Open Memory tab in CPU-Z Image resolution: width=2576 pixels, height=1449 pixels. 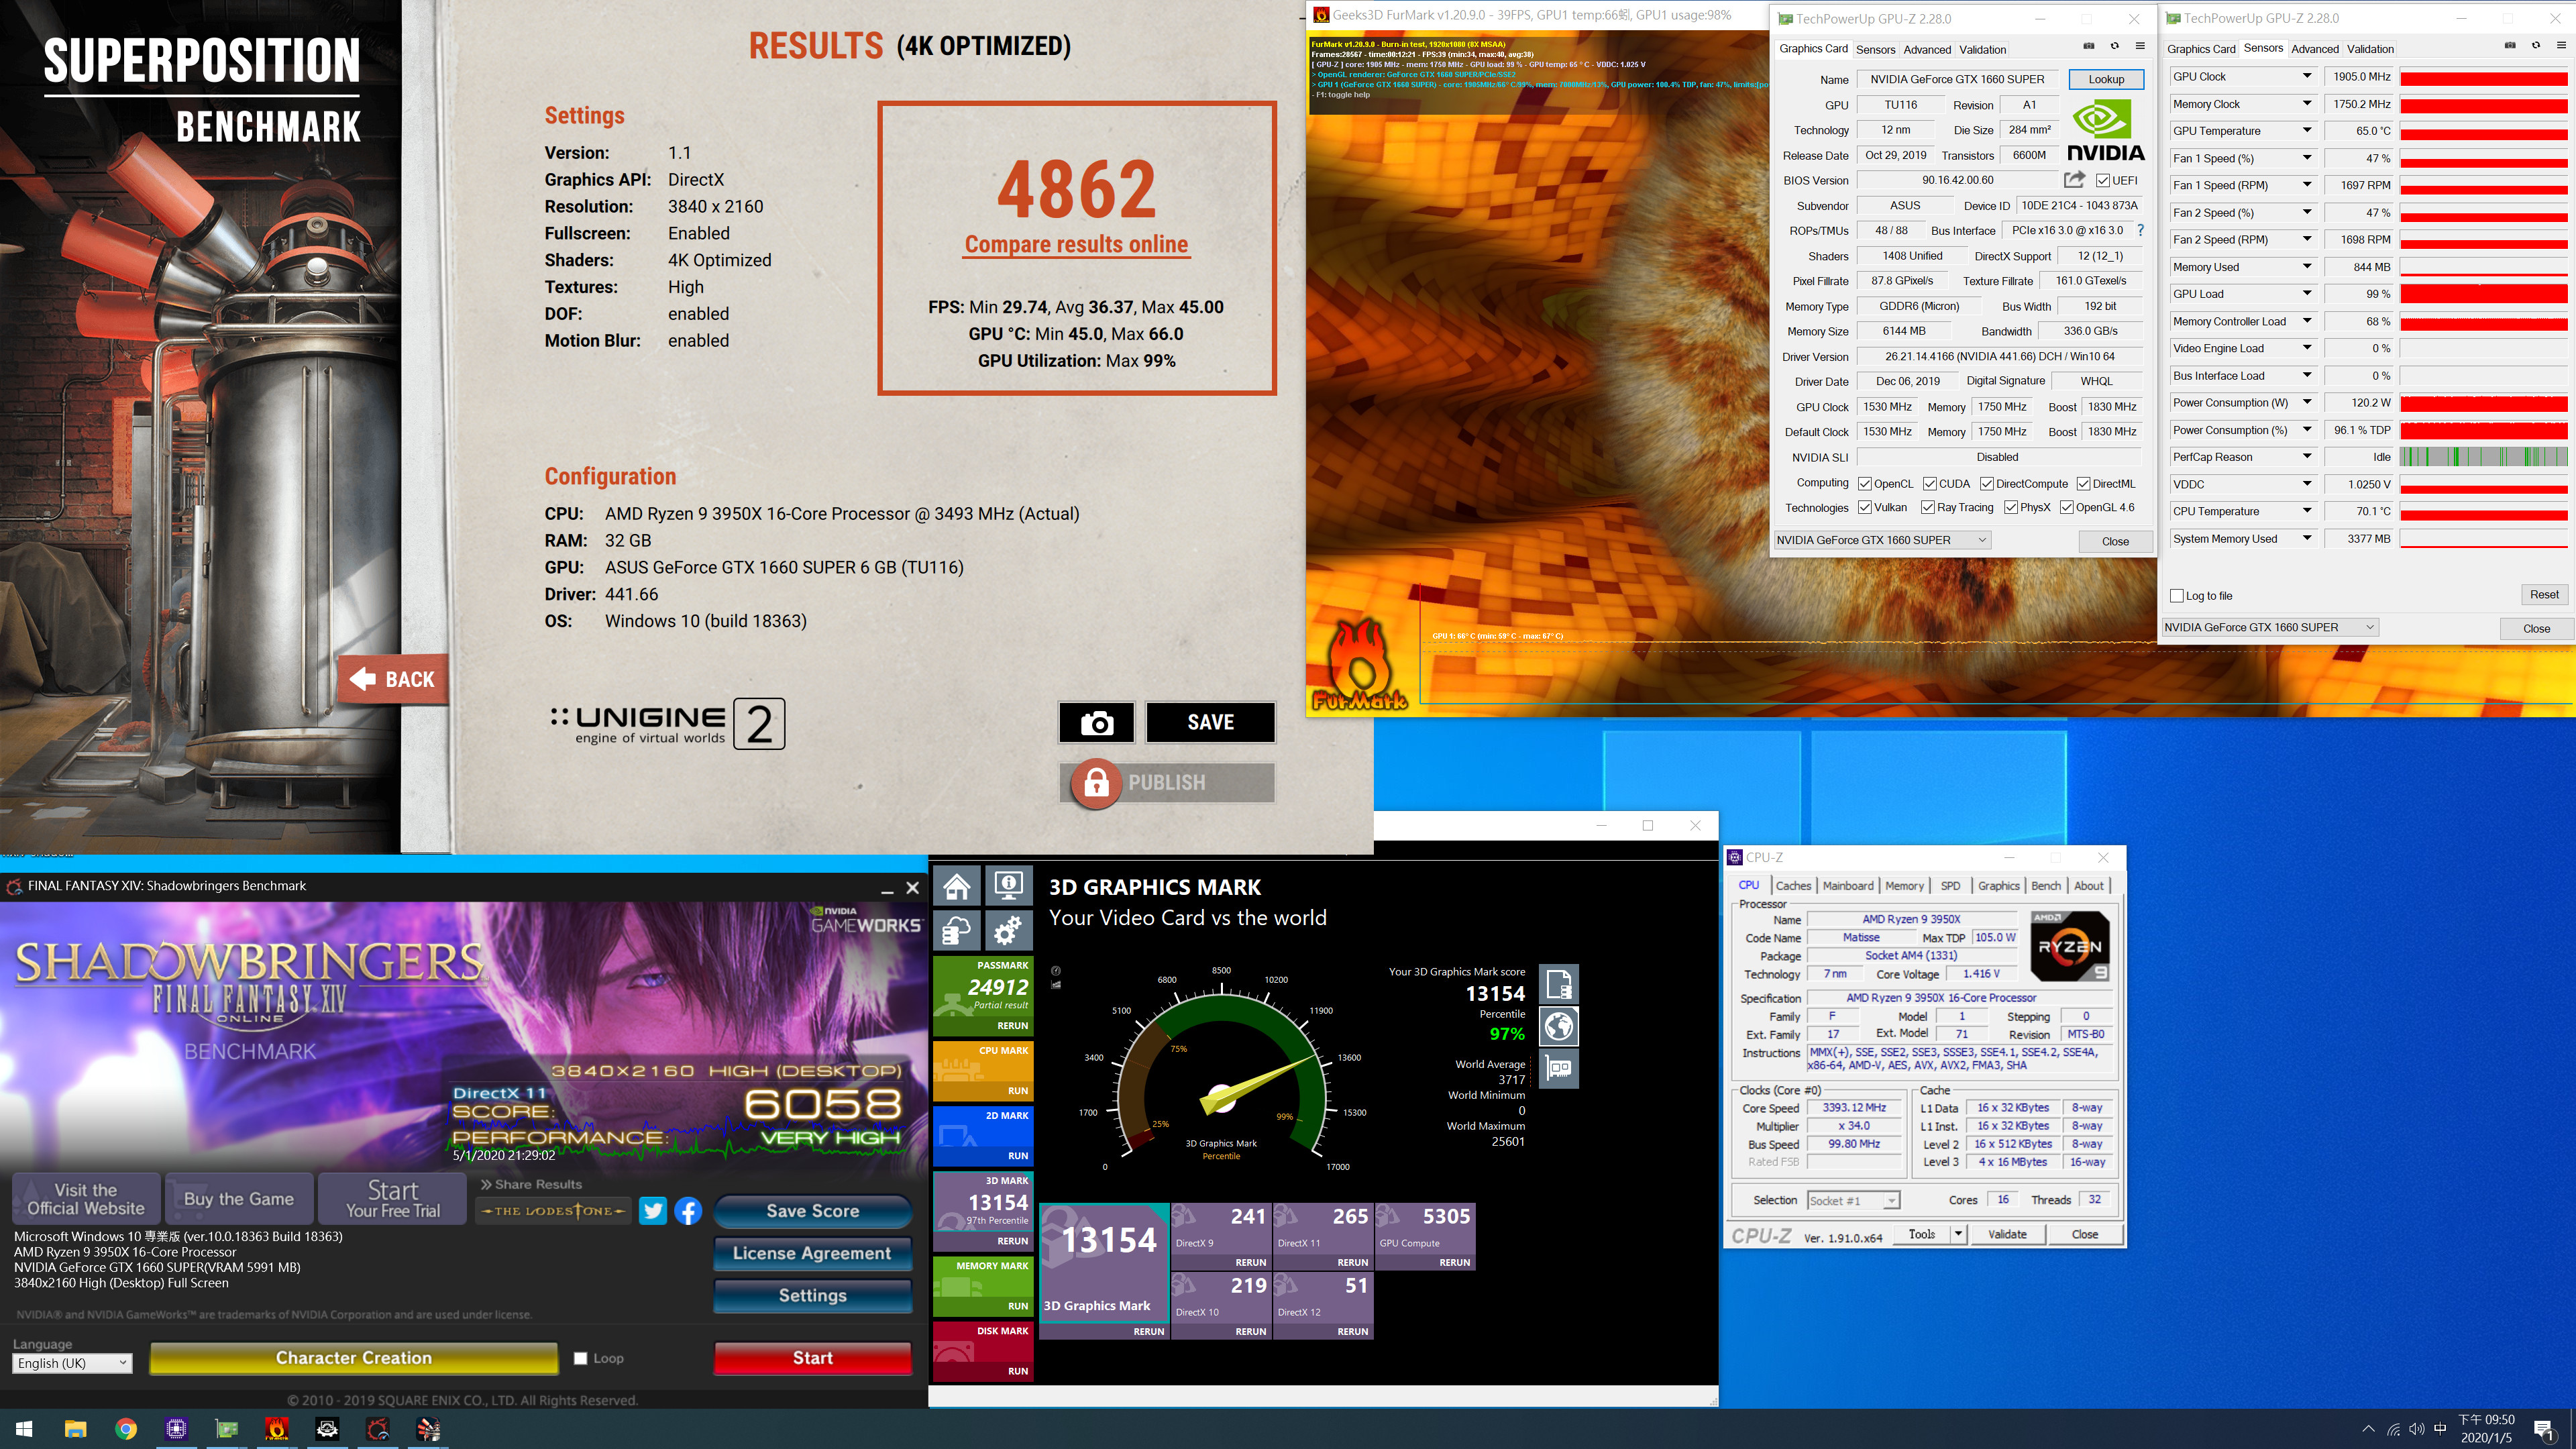[1904, 886]
